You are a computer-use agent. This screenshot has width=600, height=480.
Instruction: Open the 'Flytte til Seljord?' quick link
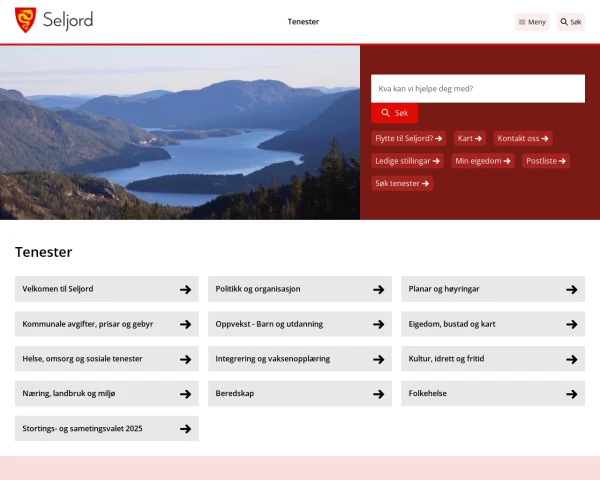(408, 138)
